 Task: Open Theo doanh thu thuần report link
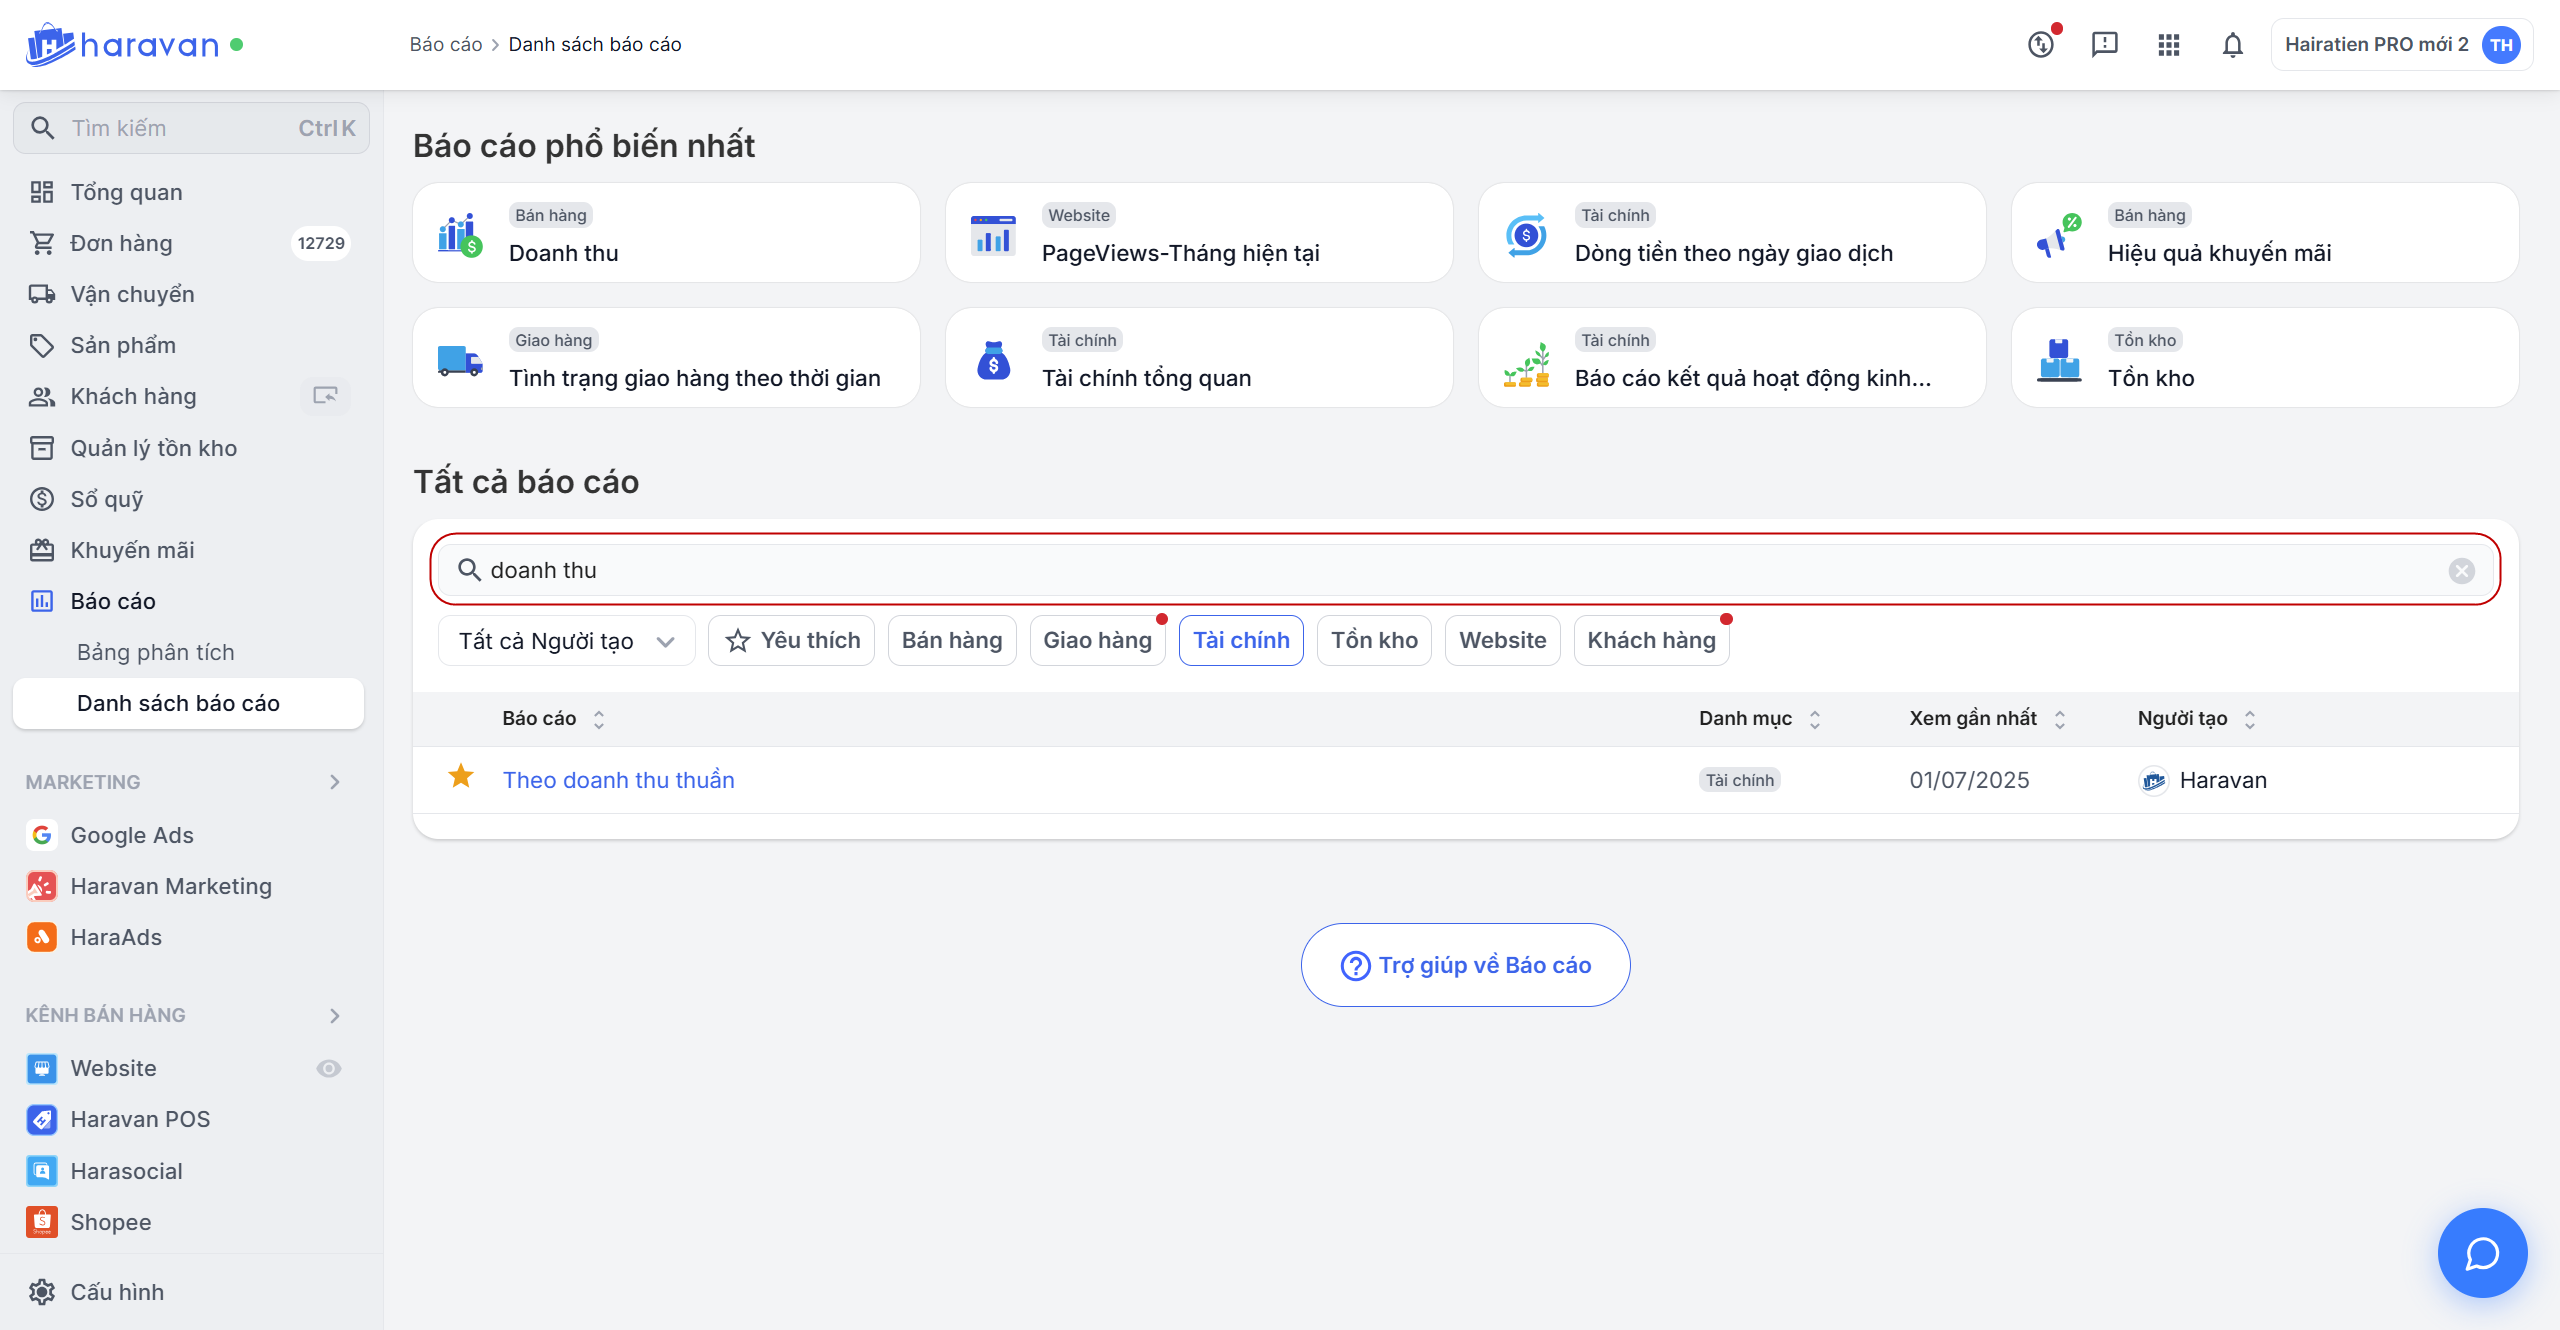pyautogui.click(x=618, y=780)
